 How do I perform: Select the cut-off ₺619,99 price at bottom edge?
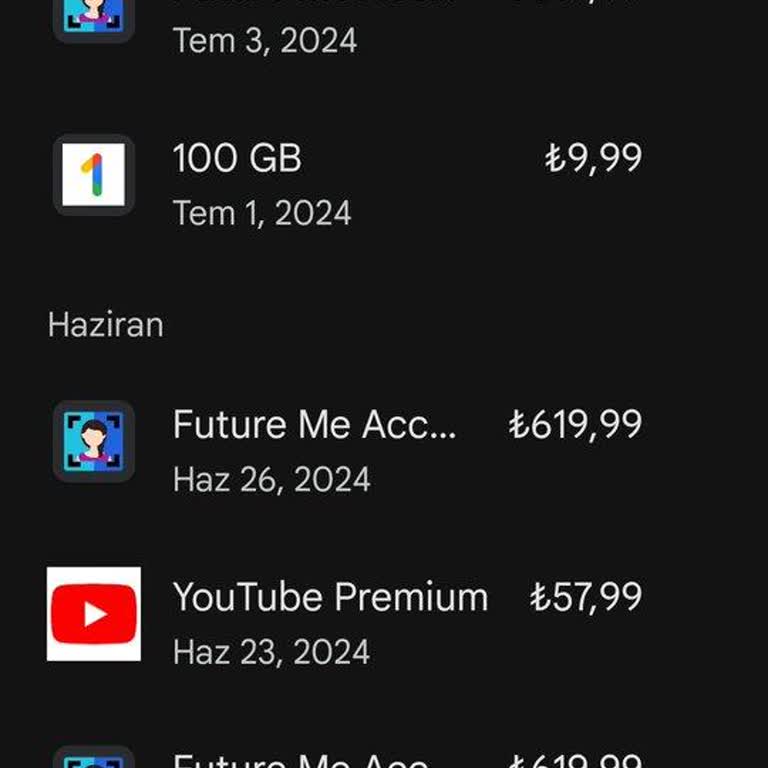(x=575, y=762)
